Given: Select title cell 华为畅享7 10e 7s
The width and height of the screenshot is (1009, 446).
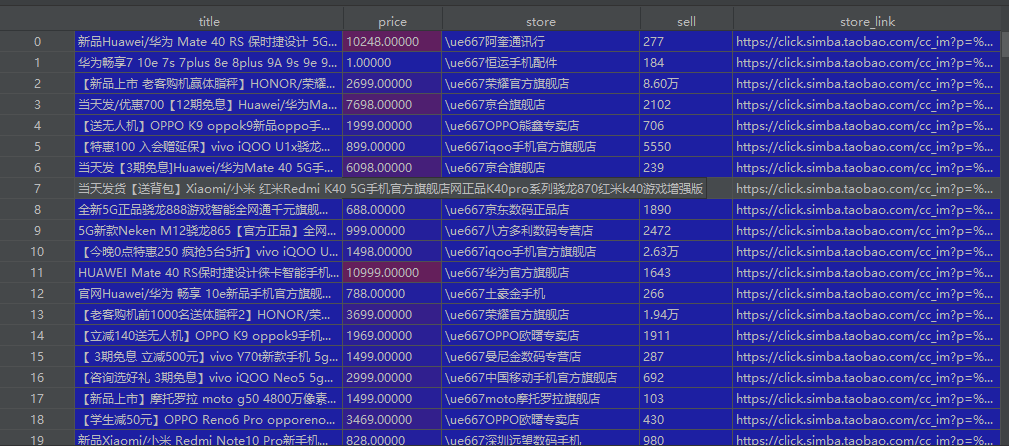Looking at the screenshot, I should pos(209,63).
